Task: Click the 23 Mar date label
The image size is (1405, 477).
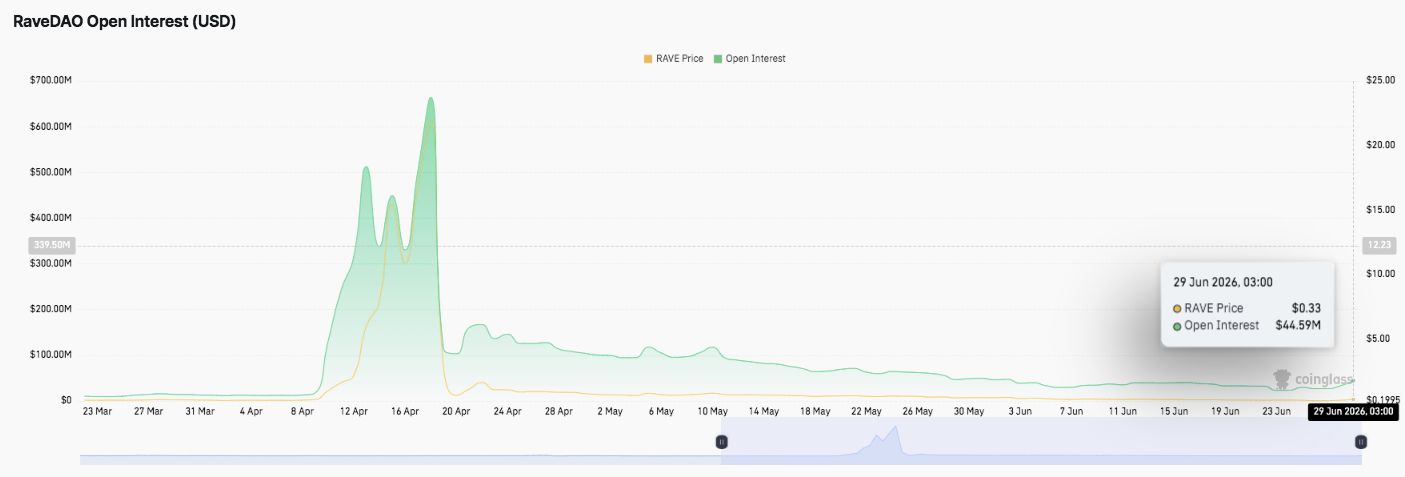Action: click(x=97, y=411)
